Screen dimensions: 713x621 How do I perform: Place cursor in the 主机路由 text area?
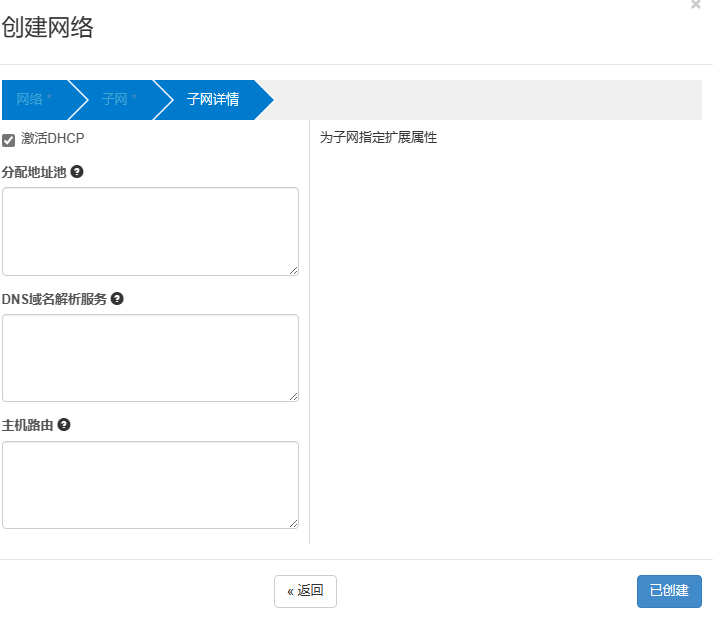(150, 484)
